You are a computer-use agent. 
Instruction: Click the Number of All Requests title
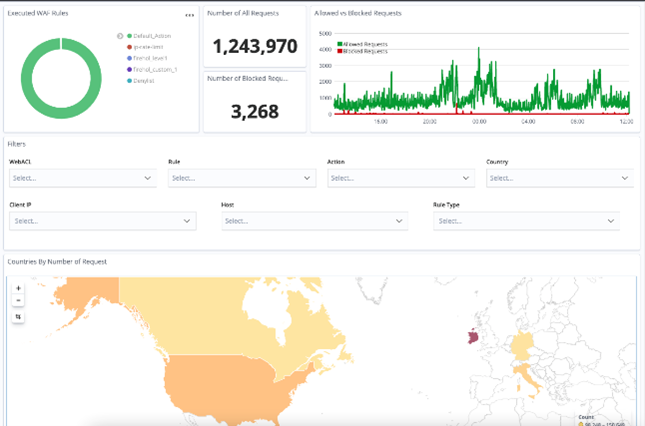[x=243, y=13]
